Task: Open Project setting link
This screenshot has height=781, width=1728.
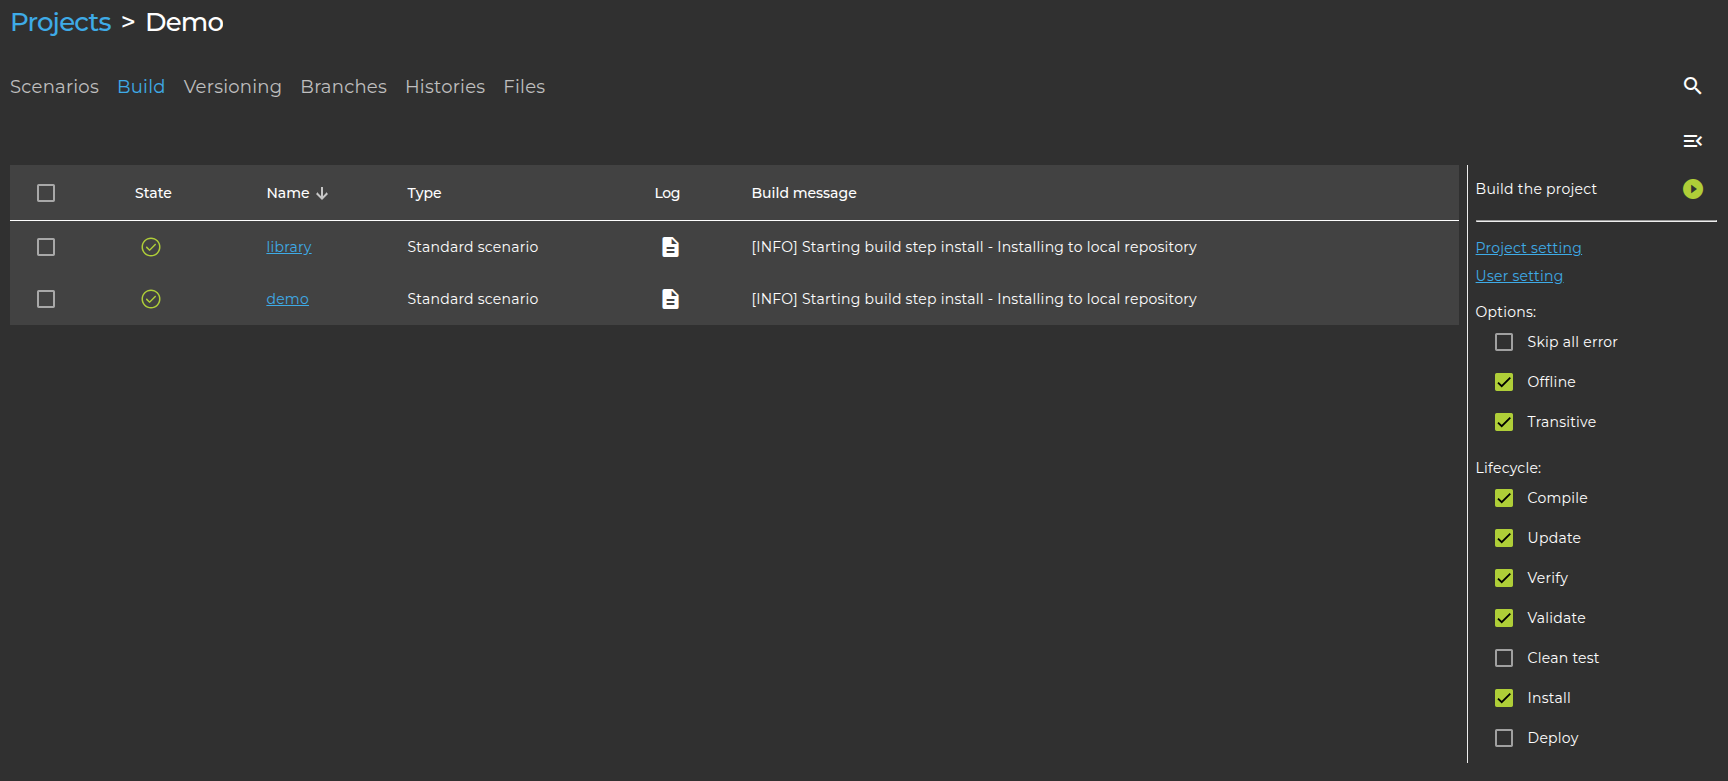Action: coord(1528,248)
